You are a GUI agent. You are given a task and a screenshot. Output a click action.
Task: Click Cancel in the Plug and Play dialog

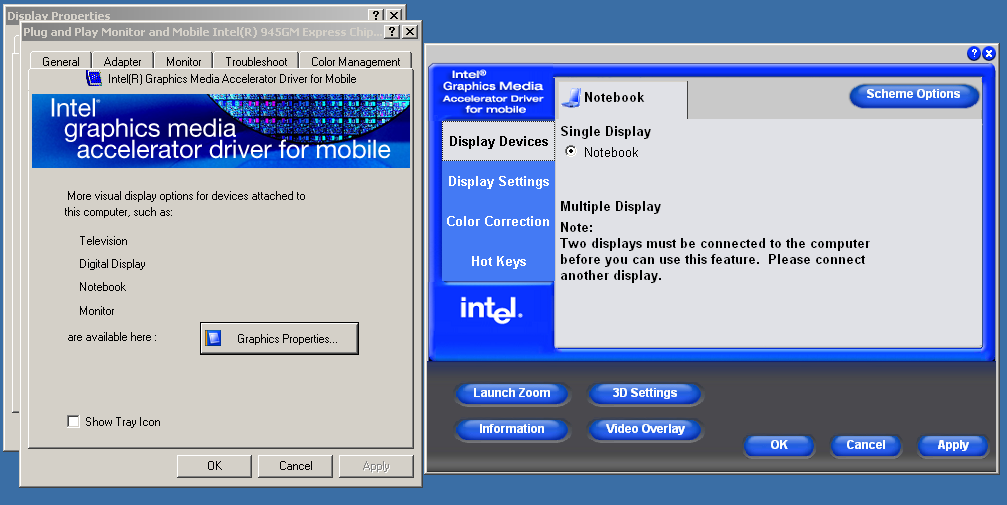295,466
